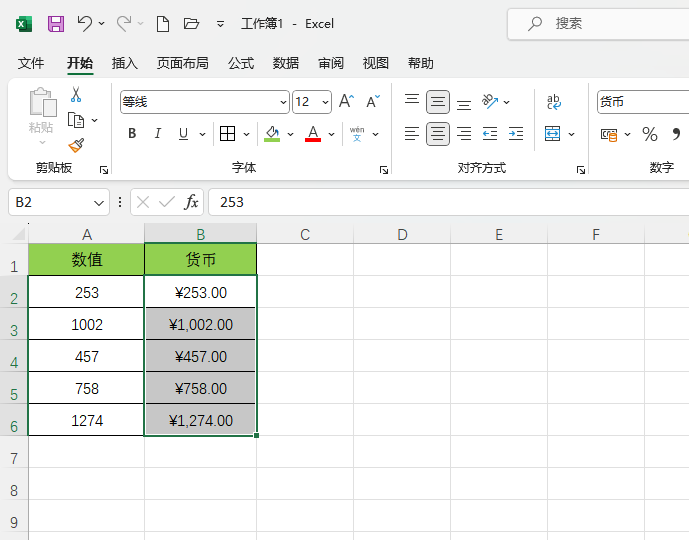This screenshot has width=689, height=540.
Task: Open number format box showing 货币
Action: tap(642, 102)
